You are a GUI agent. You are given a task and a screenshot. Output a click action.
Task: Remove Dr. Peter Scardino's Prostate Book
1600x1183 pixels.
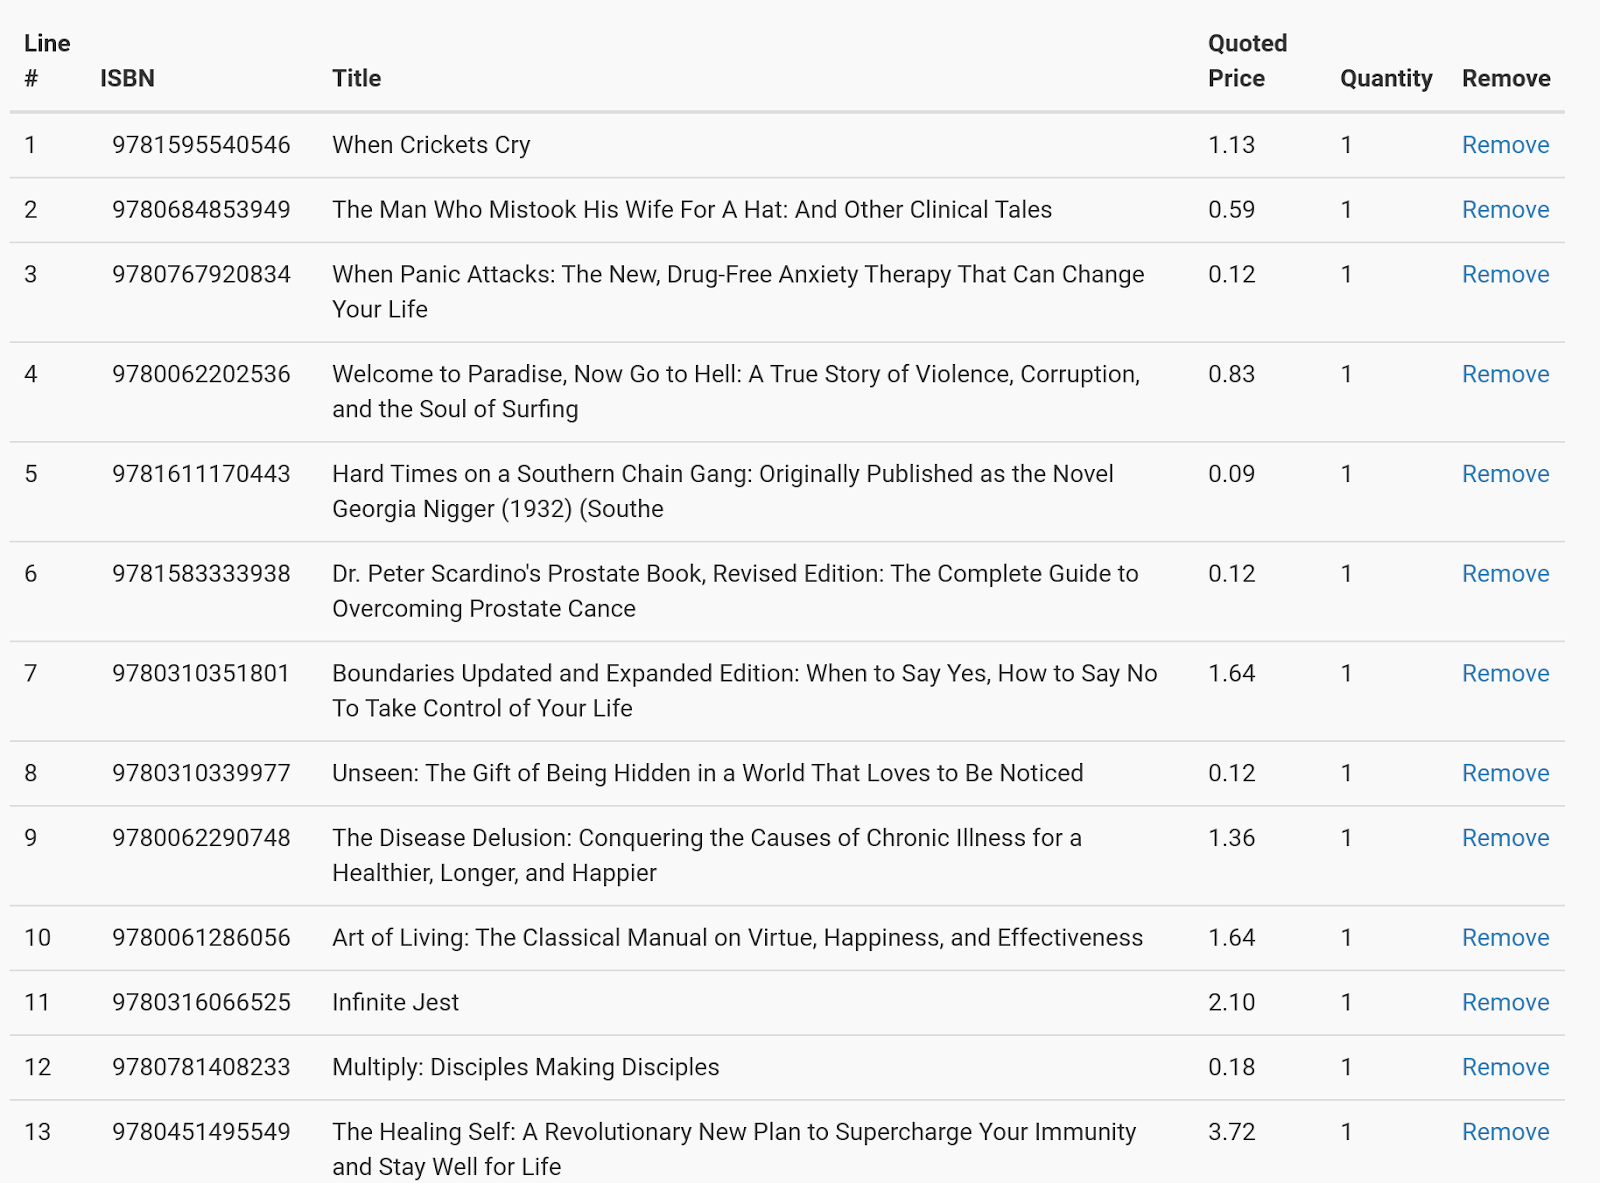1505,574
